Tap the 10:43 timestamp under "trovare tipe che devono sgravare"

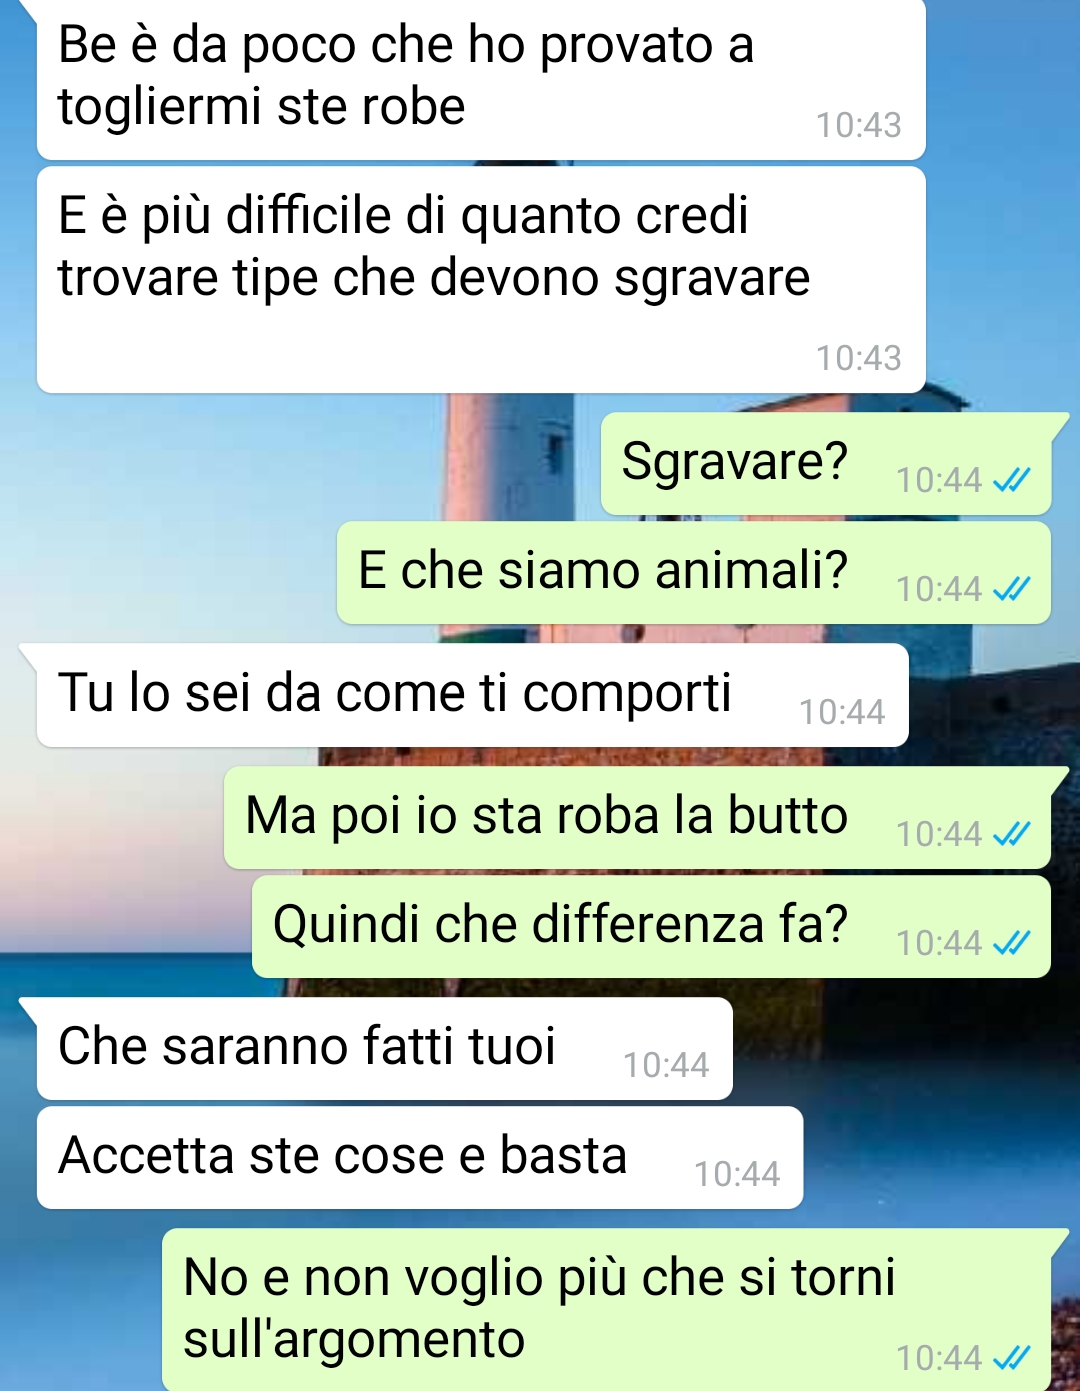[x=858, y=358]
